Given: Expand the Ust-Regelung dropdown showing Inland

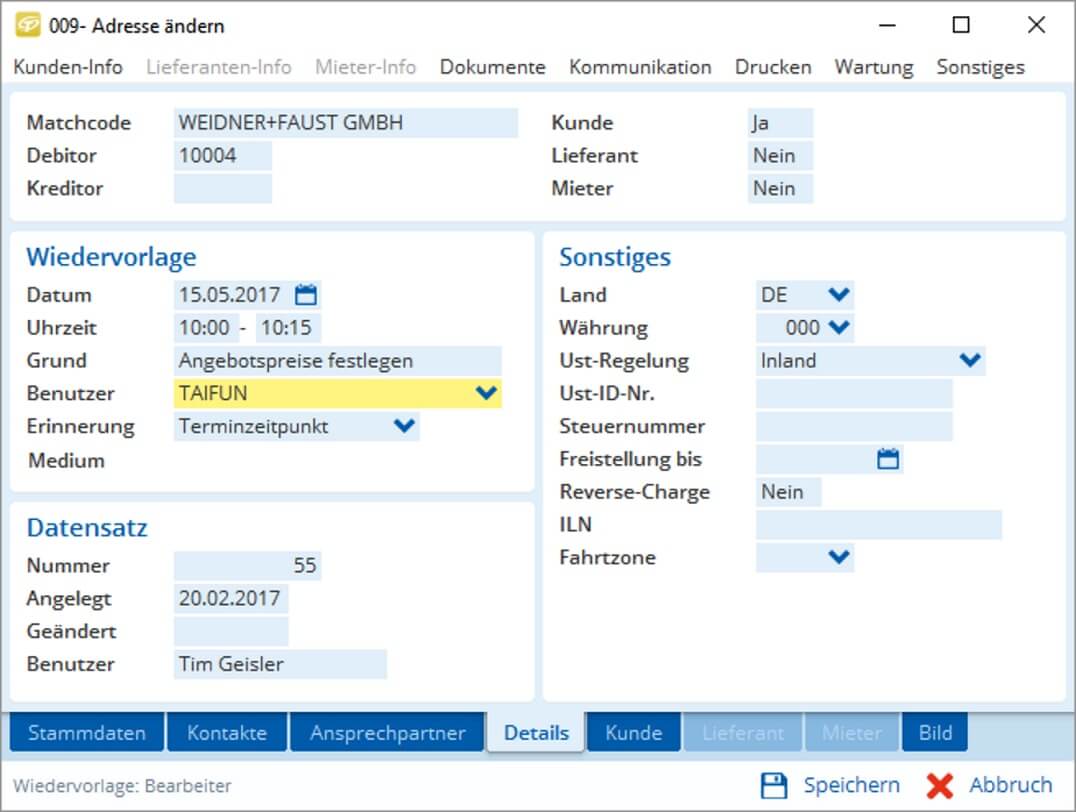Looking at the screenshot, I should pos(968,360).
